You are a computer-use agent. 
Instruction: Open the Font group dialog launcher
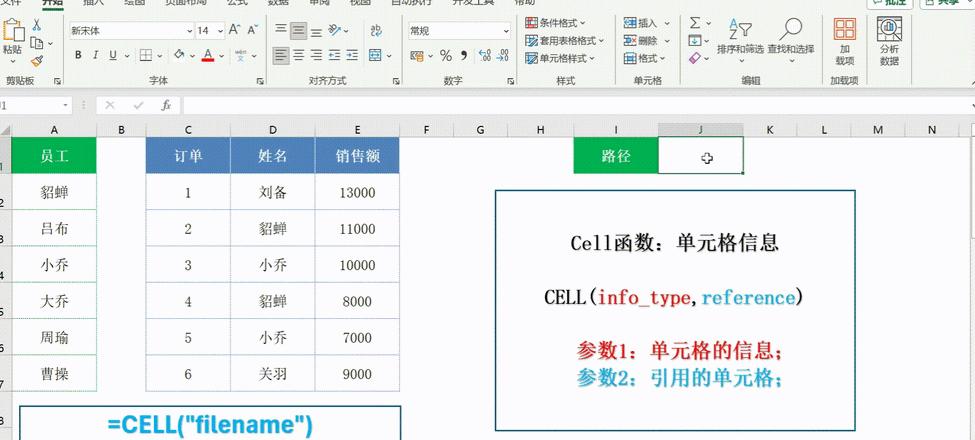[260, 81]
